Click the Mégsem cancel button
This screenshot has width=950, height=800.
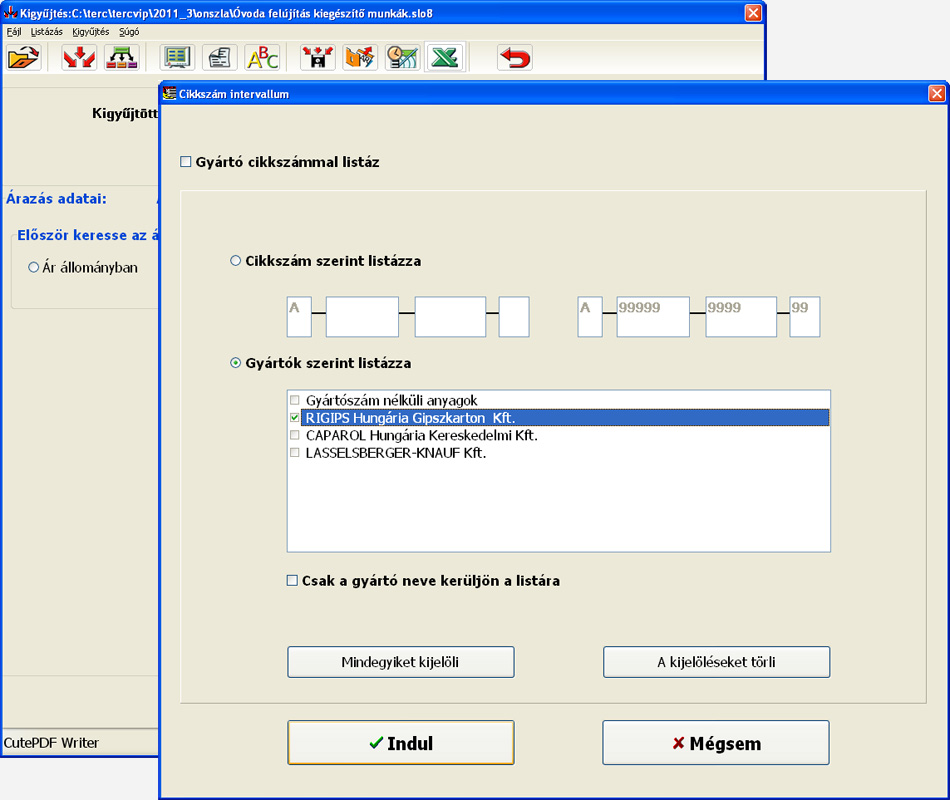(x=716, y=742)
